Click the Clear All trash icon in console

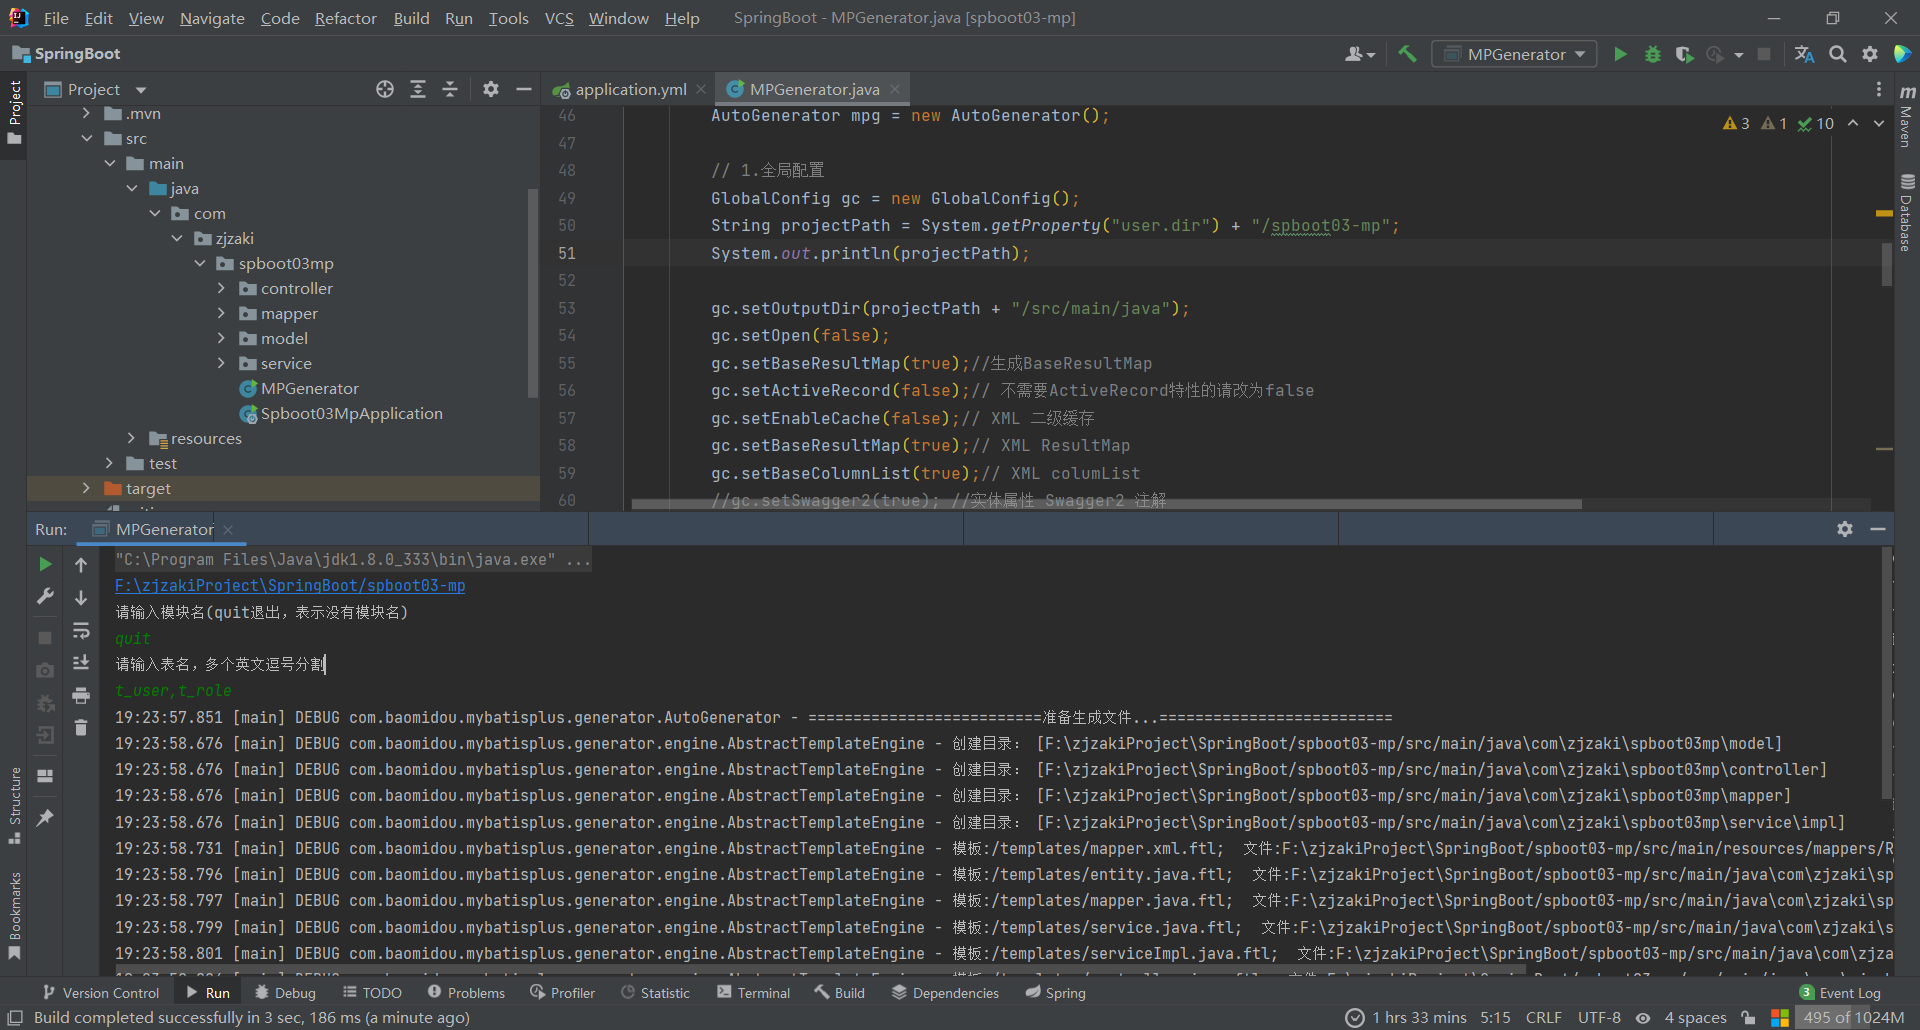81,728
